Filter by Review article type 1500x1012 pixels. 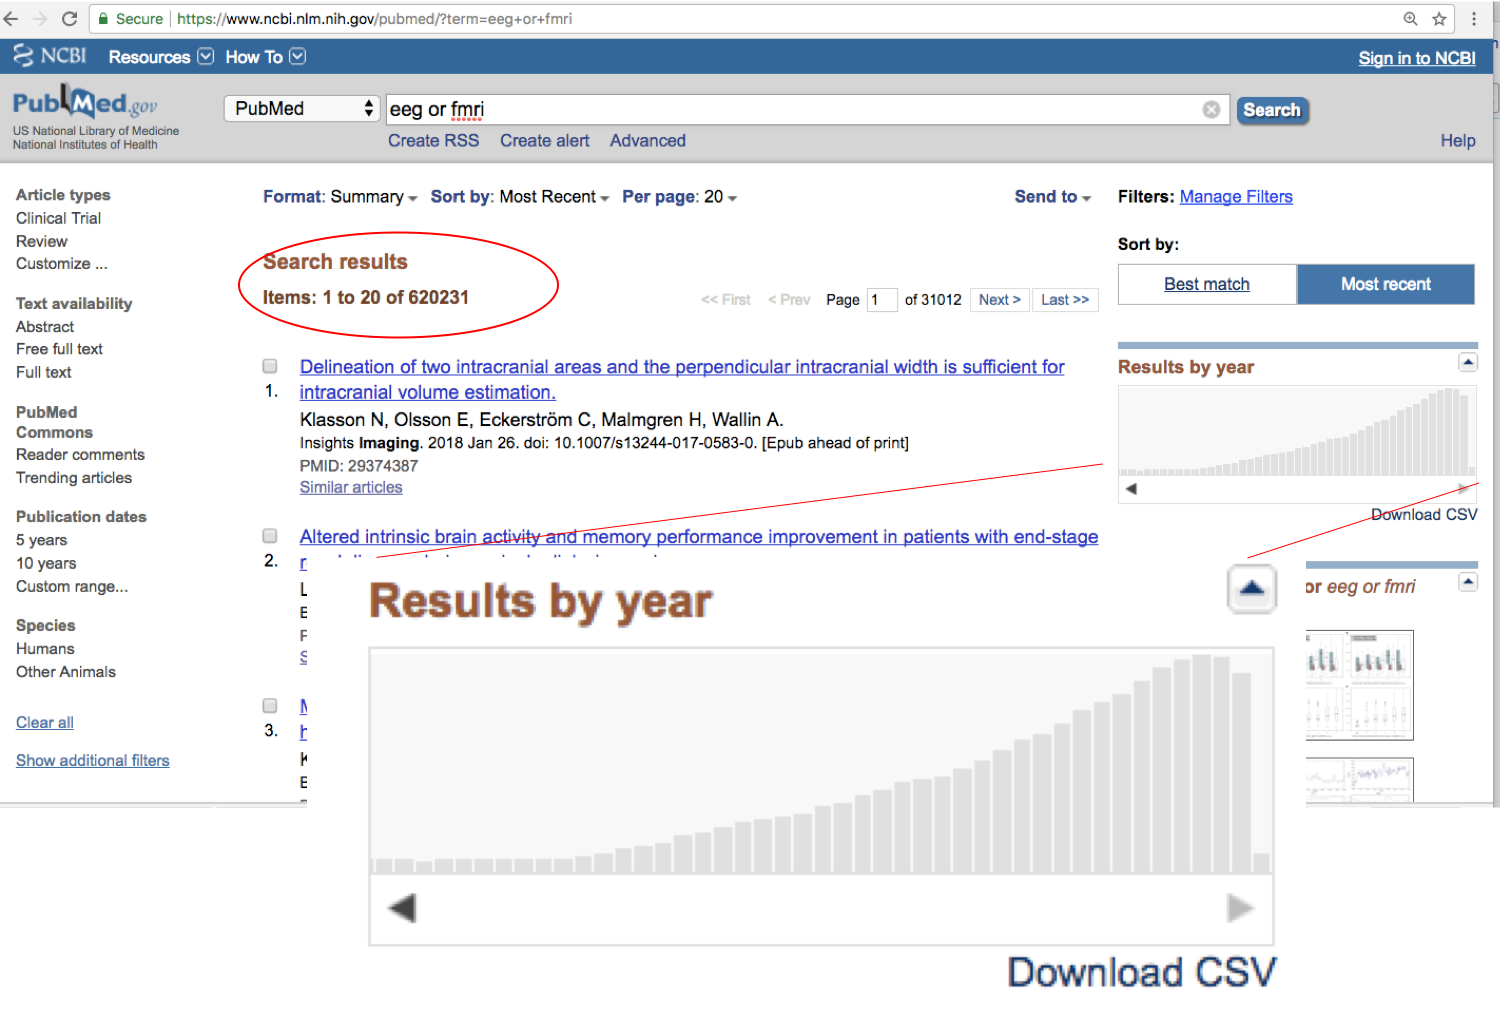tap(42, 241)
